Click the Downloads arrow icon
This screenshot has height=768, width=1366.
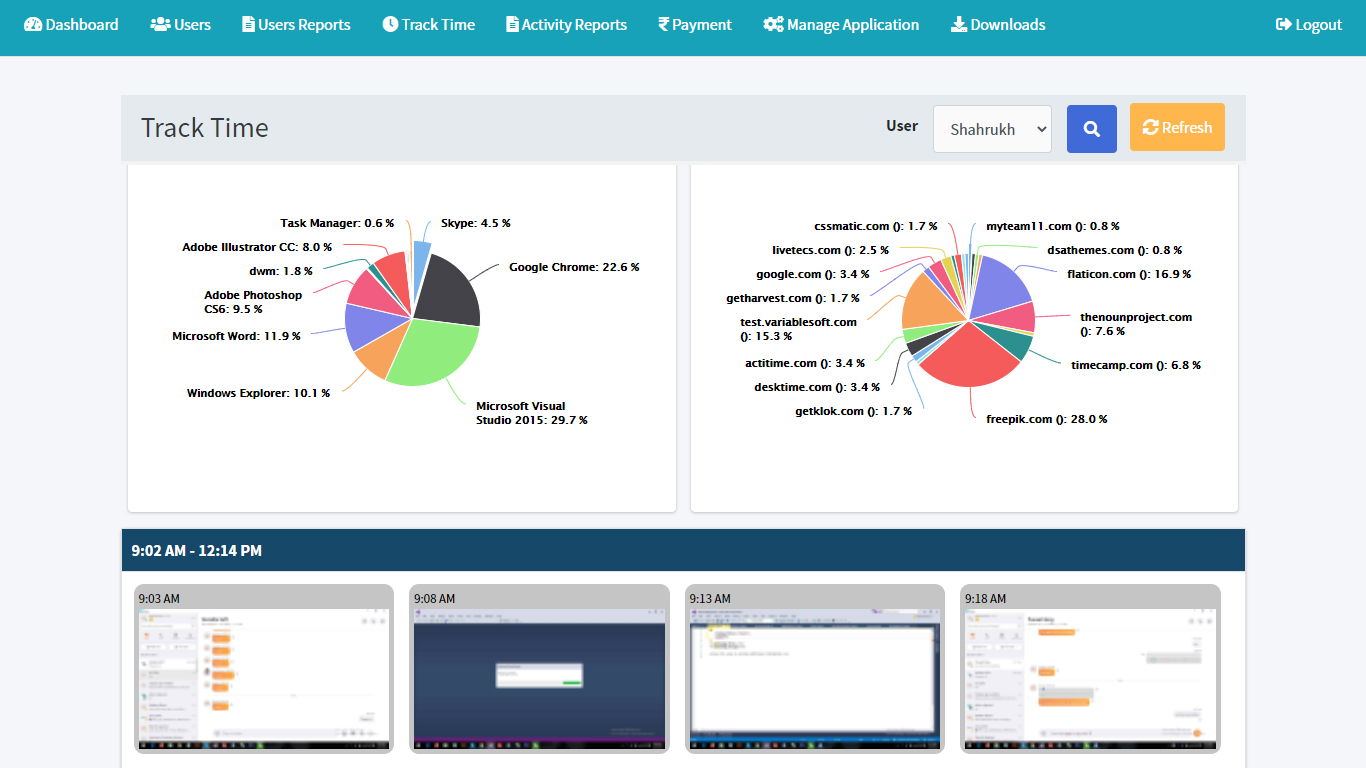[x=958, y=25]
